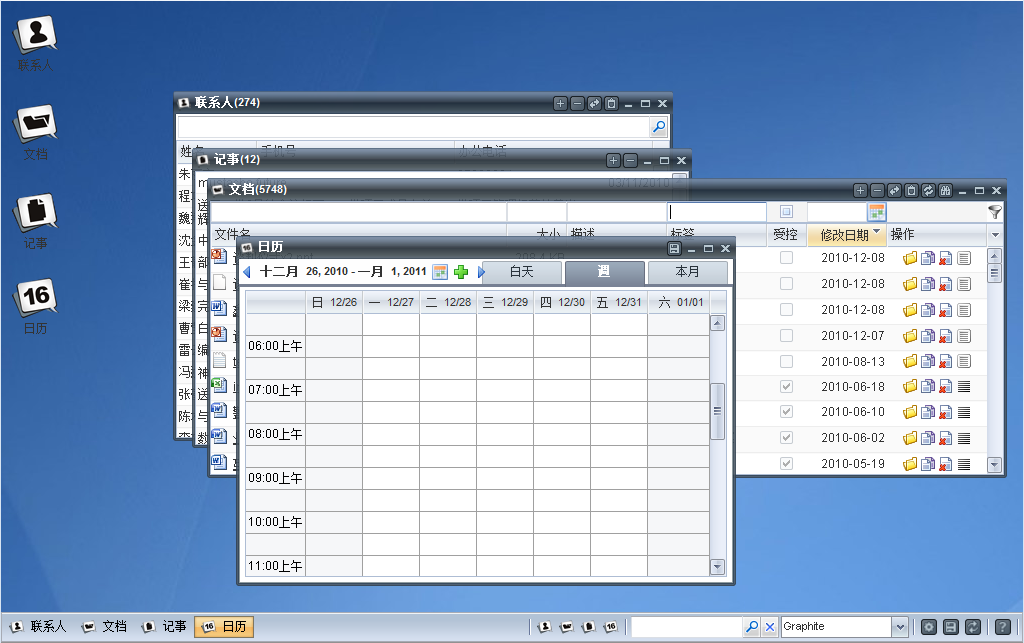
Task: Click up arrow of 日历 scrollbar
Action: click(x=717, y=323)
